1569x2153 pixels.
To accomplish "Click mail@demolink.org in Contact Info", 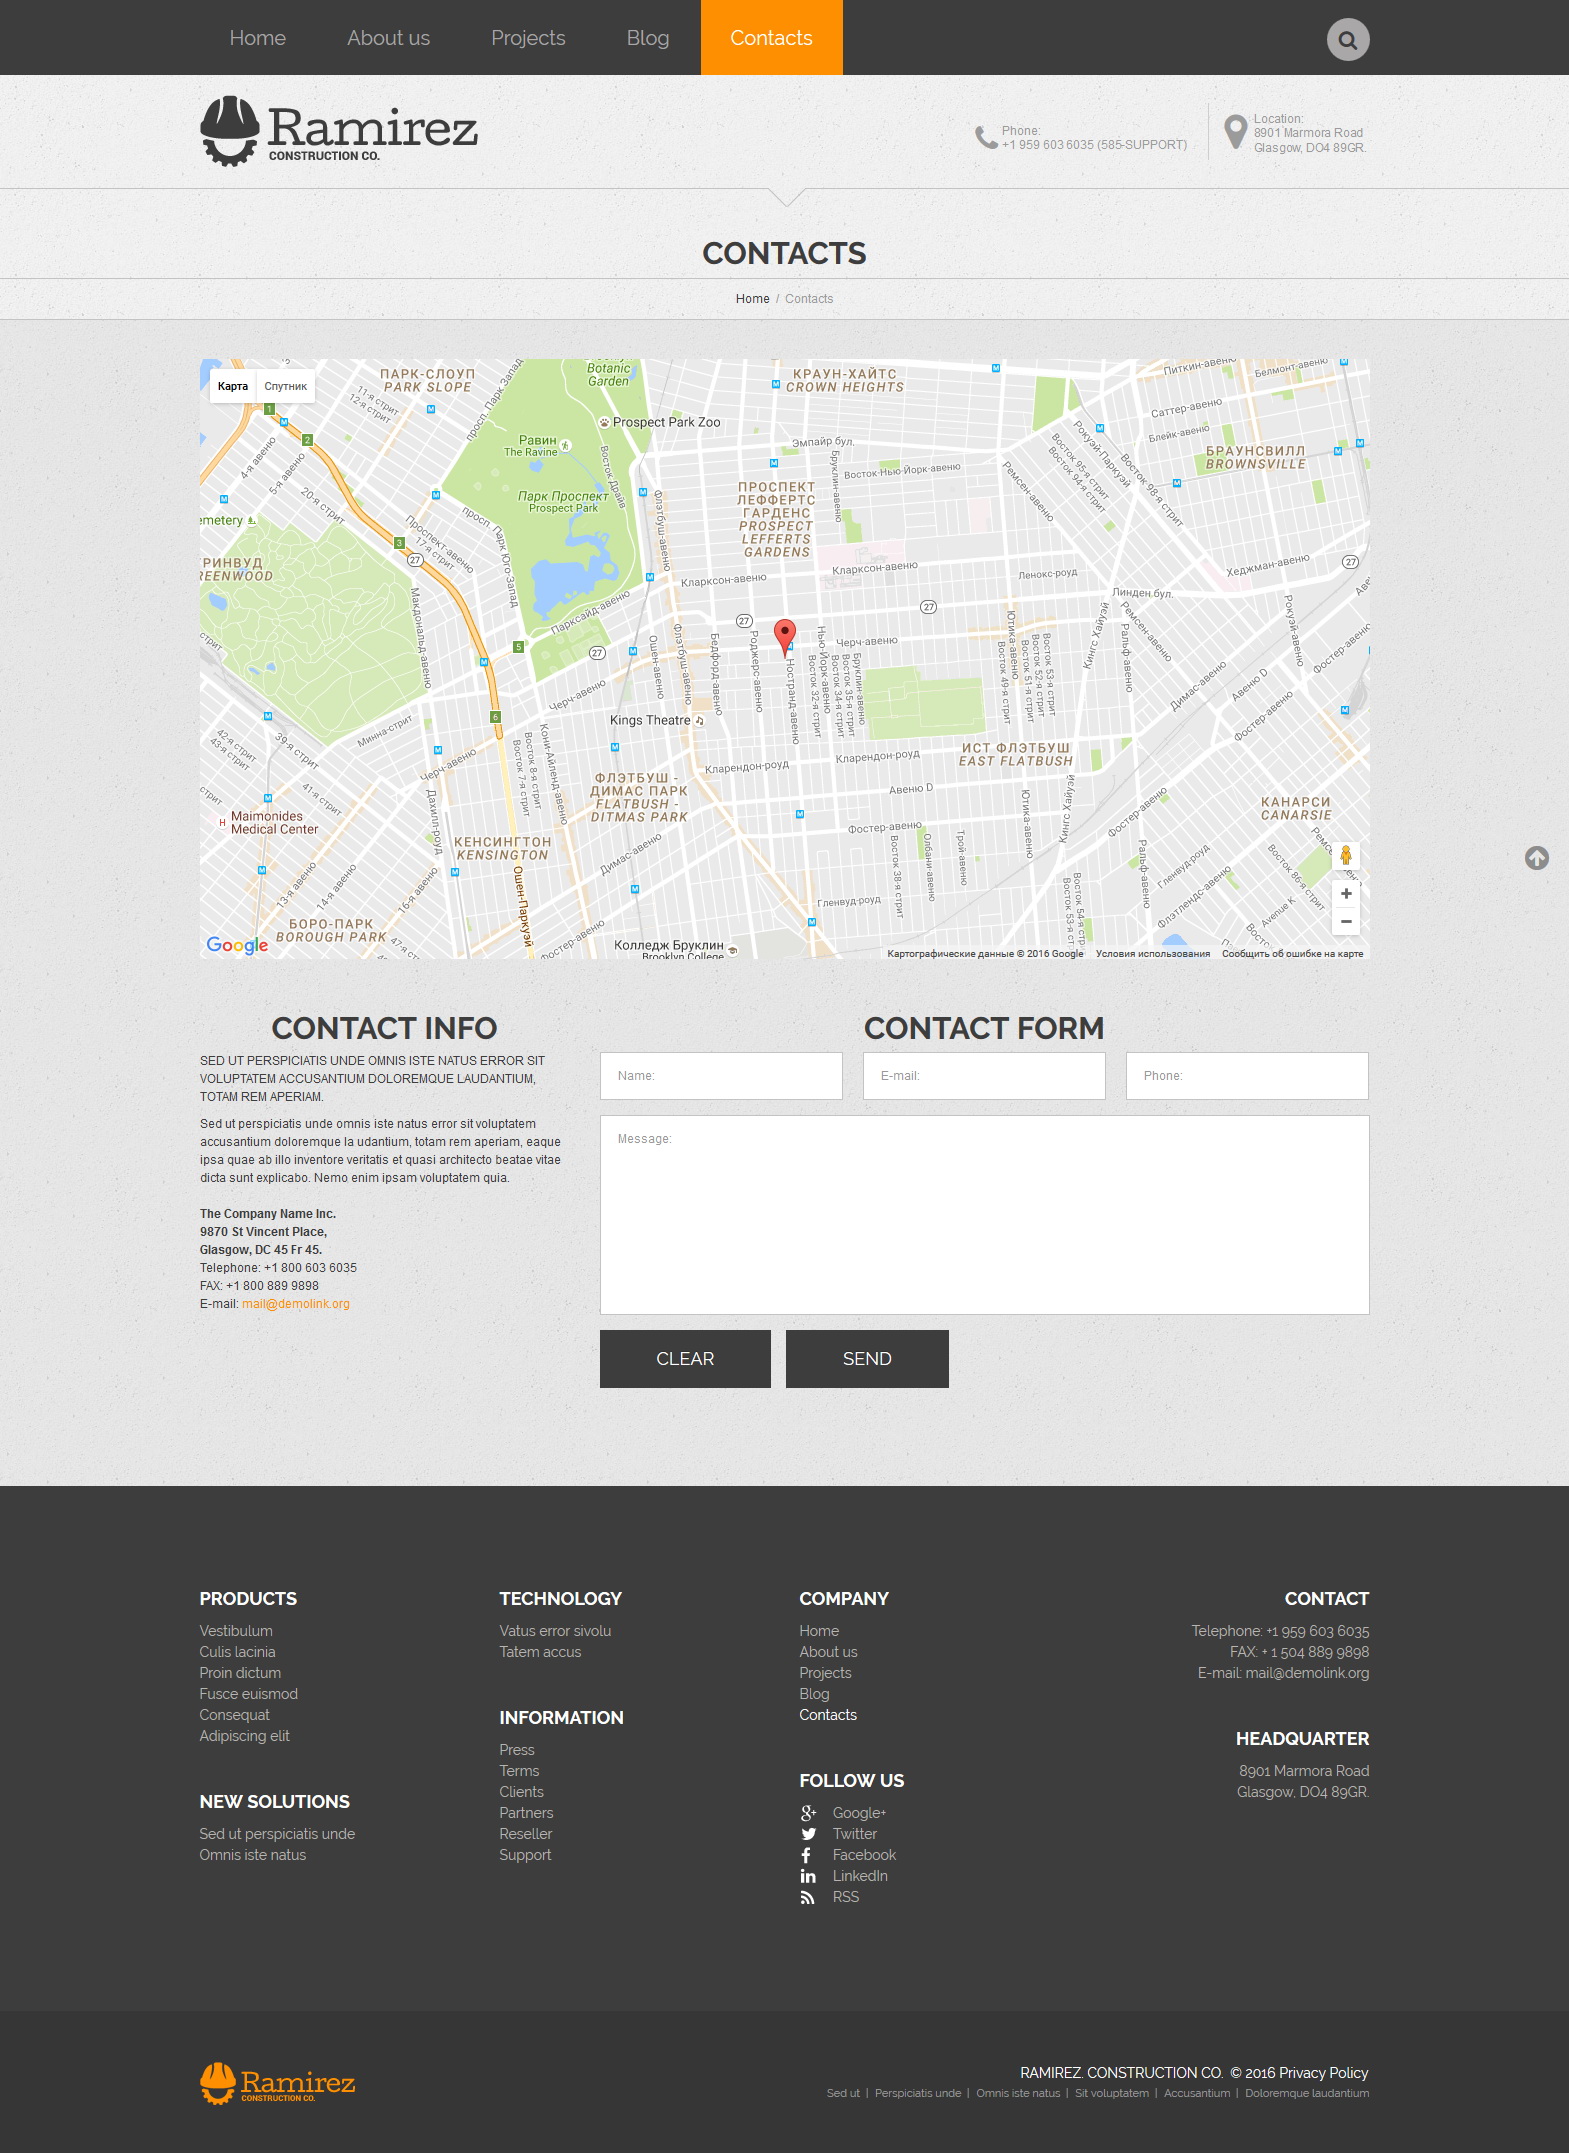I will (x=296, y=1304).
